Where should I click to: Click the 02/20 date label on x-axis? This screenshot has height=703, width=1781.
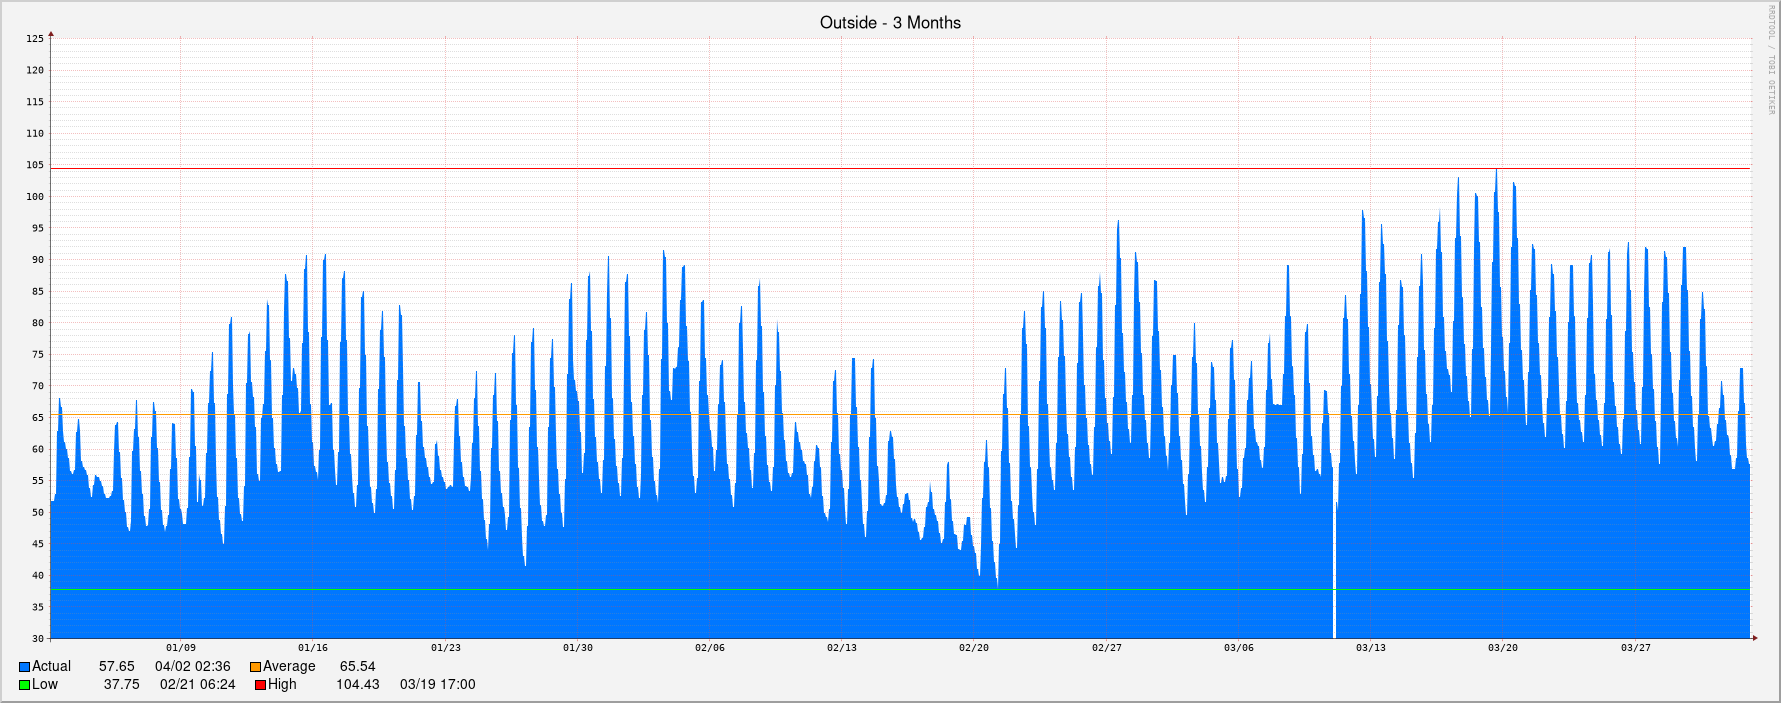(974, 648)
